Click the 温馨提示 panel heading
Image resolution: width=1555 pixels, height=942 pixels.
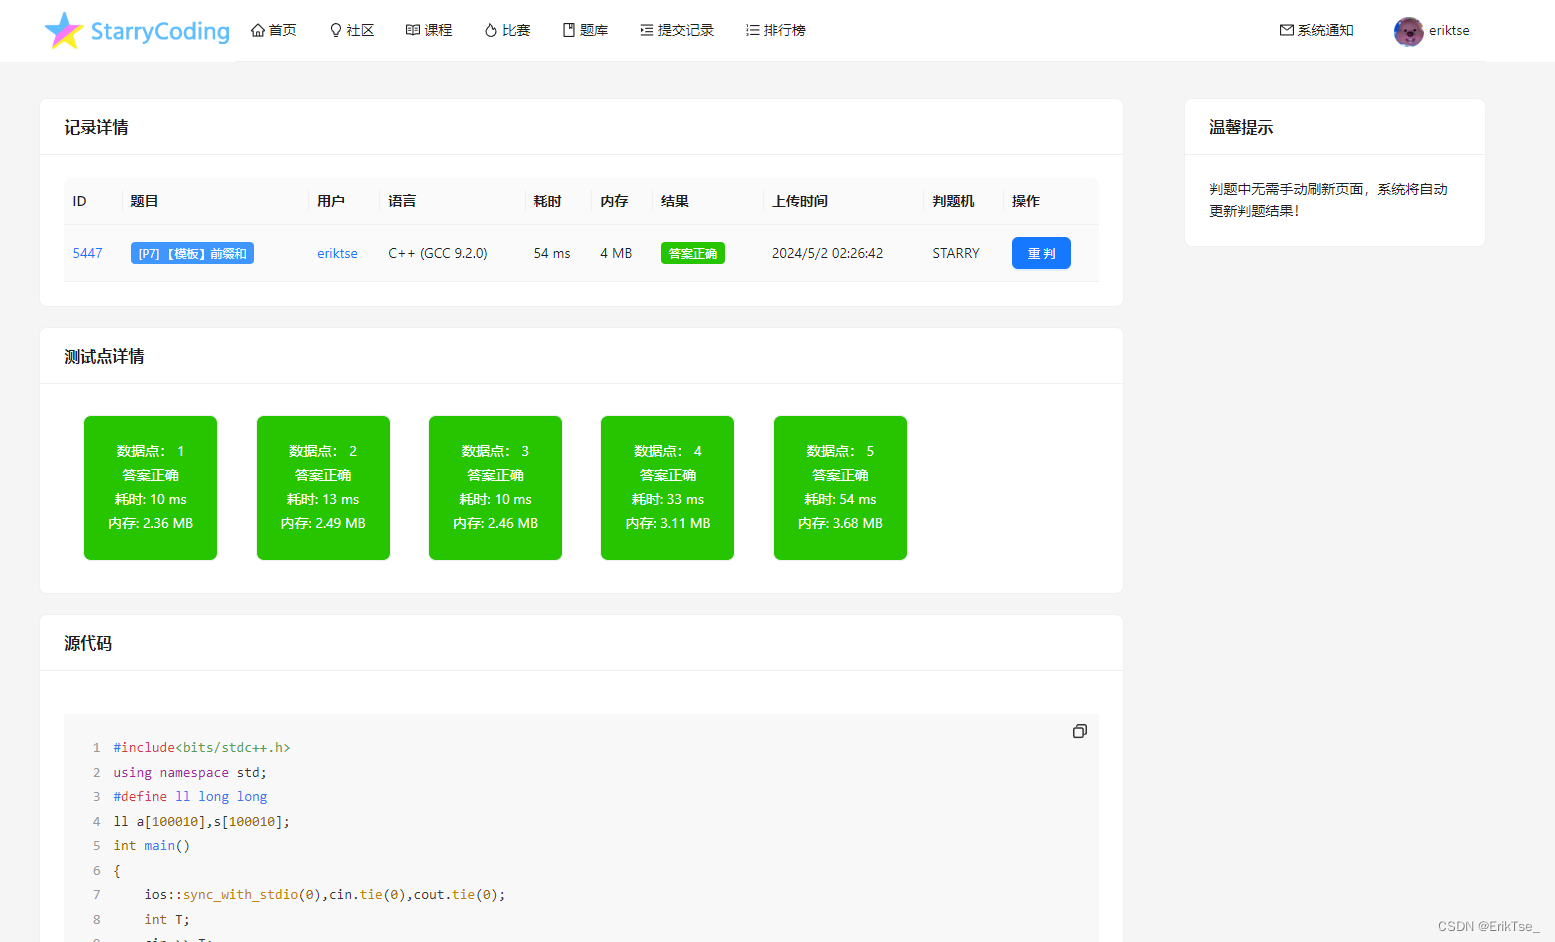click(1241, 127)
